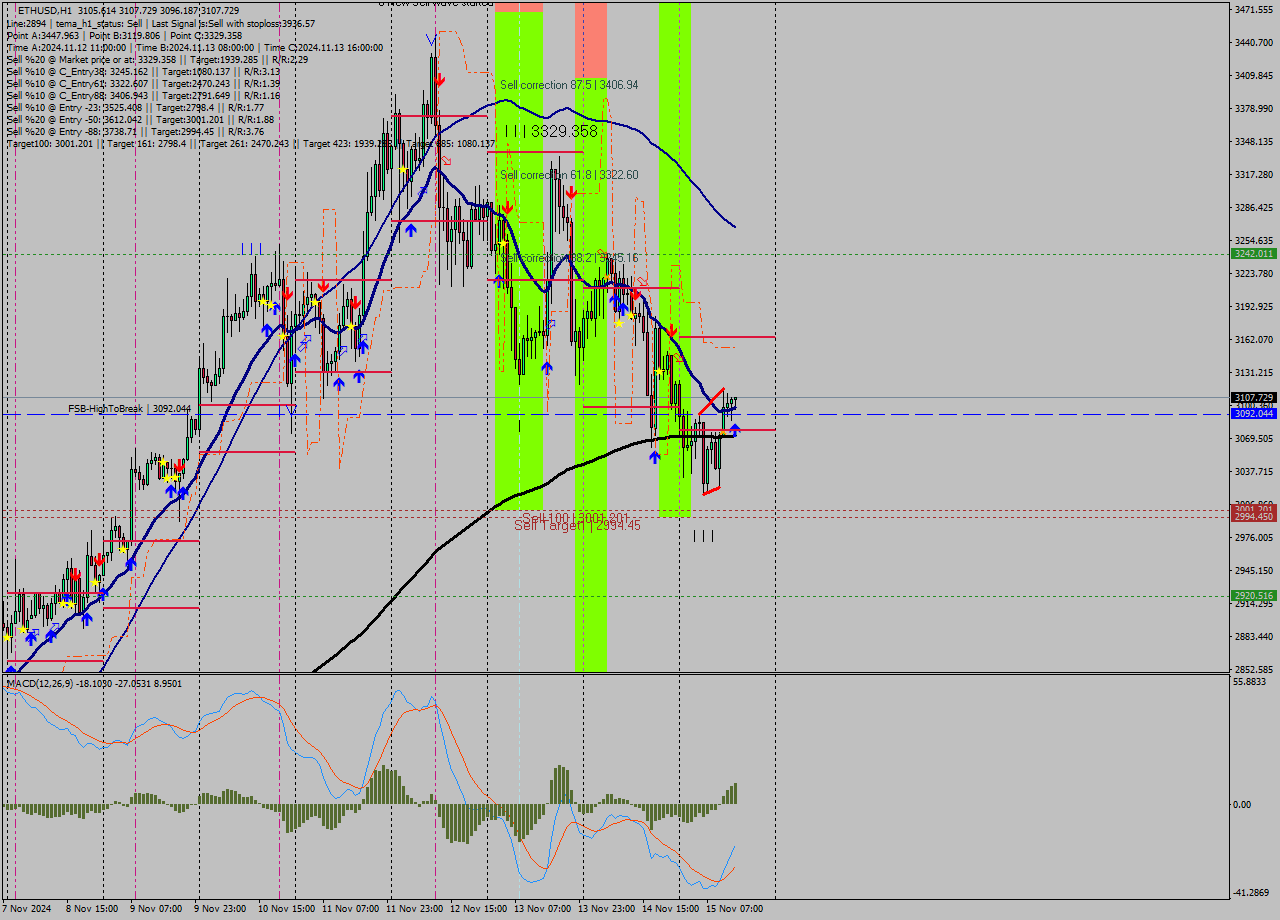Click the 'Target100: 3001.201' info line
The height and width of the screenshot is (920, 1280).
[251, 143]
